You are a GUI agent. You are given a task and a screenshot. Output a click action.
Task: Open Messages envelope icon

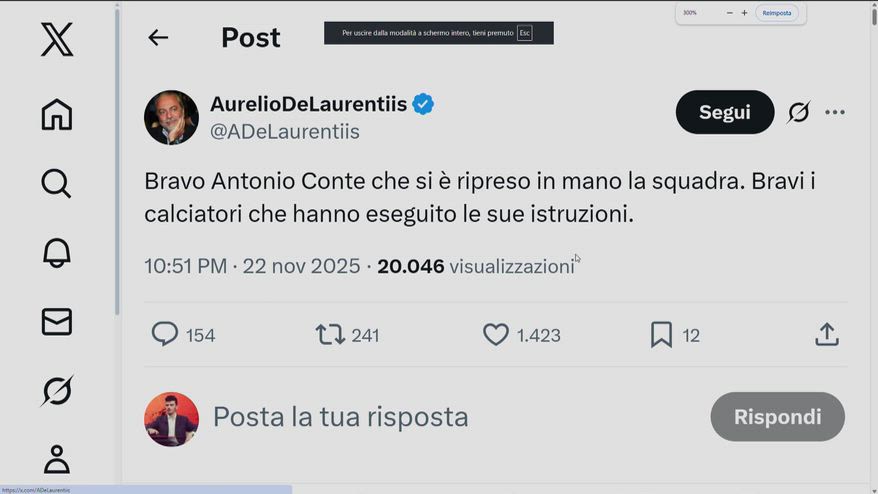click(x=57, y=321)
